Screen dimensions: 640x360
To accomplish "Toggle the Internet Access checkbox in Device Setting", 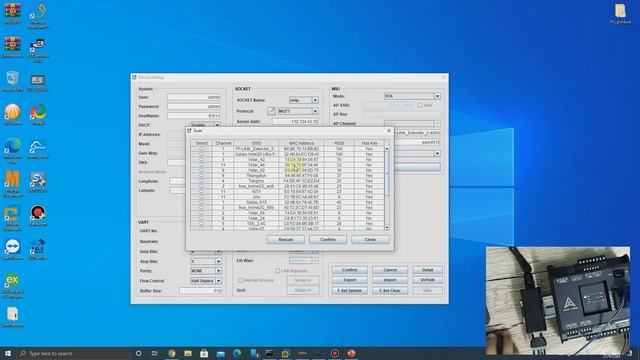I will click(240, 280).
